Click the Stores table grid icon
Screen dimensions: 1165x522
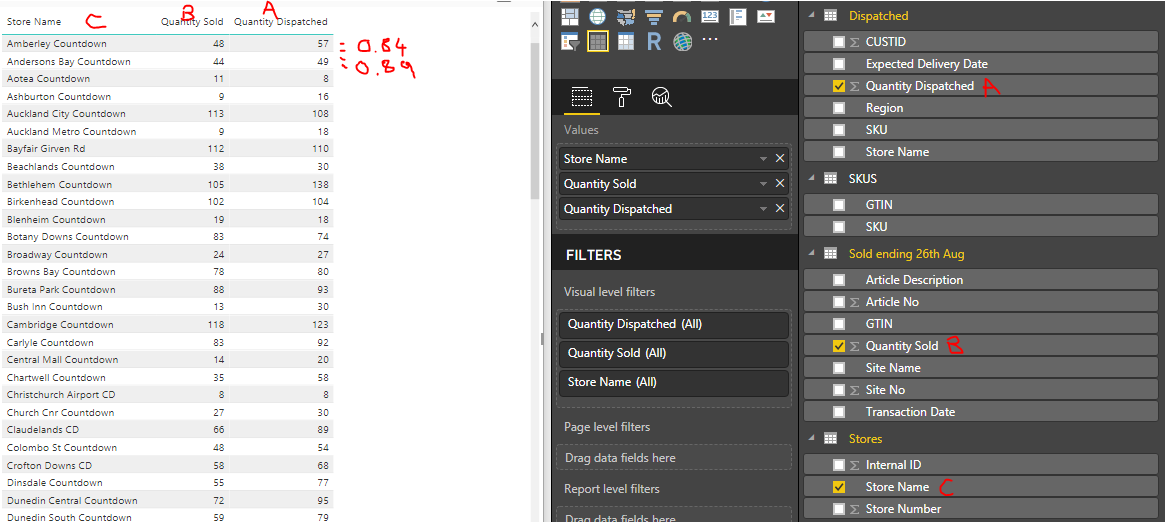point(831,439)
